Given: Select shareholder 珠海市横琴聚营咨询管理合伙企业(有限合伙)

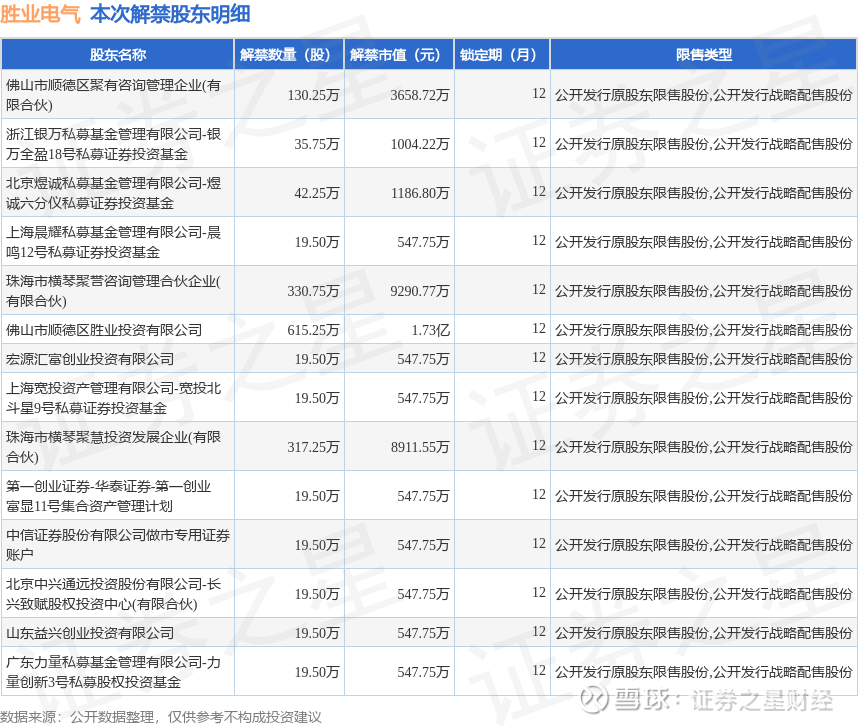Looking at the screenshot, I should (114, 291).
